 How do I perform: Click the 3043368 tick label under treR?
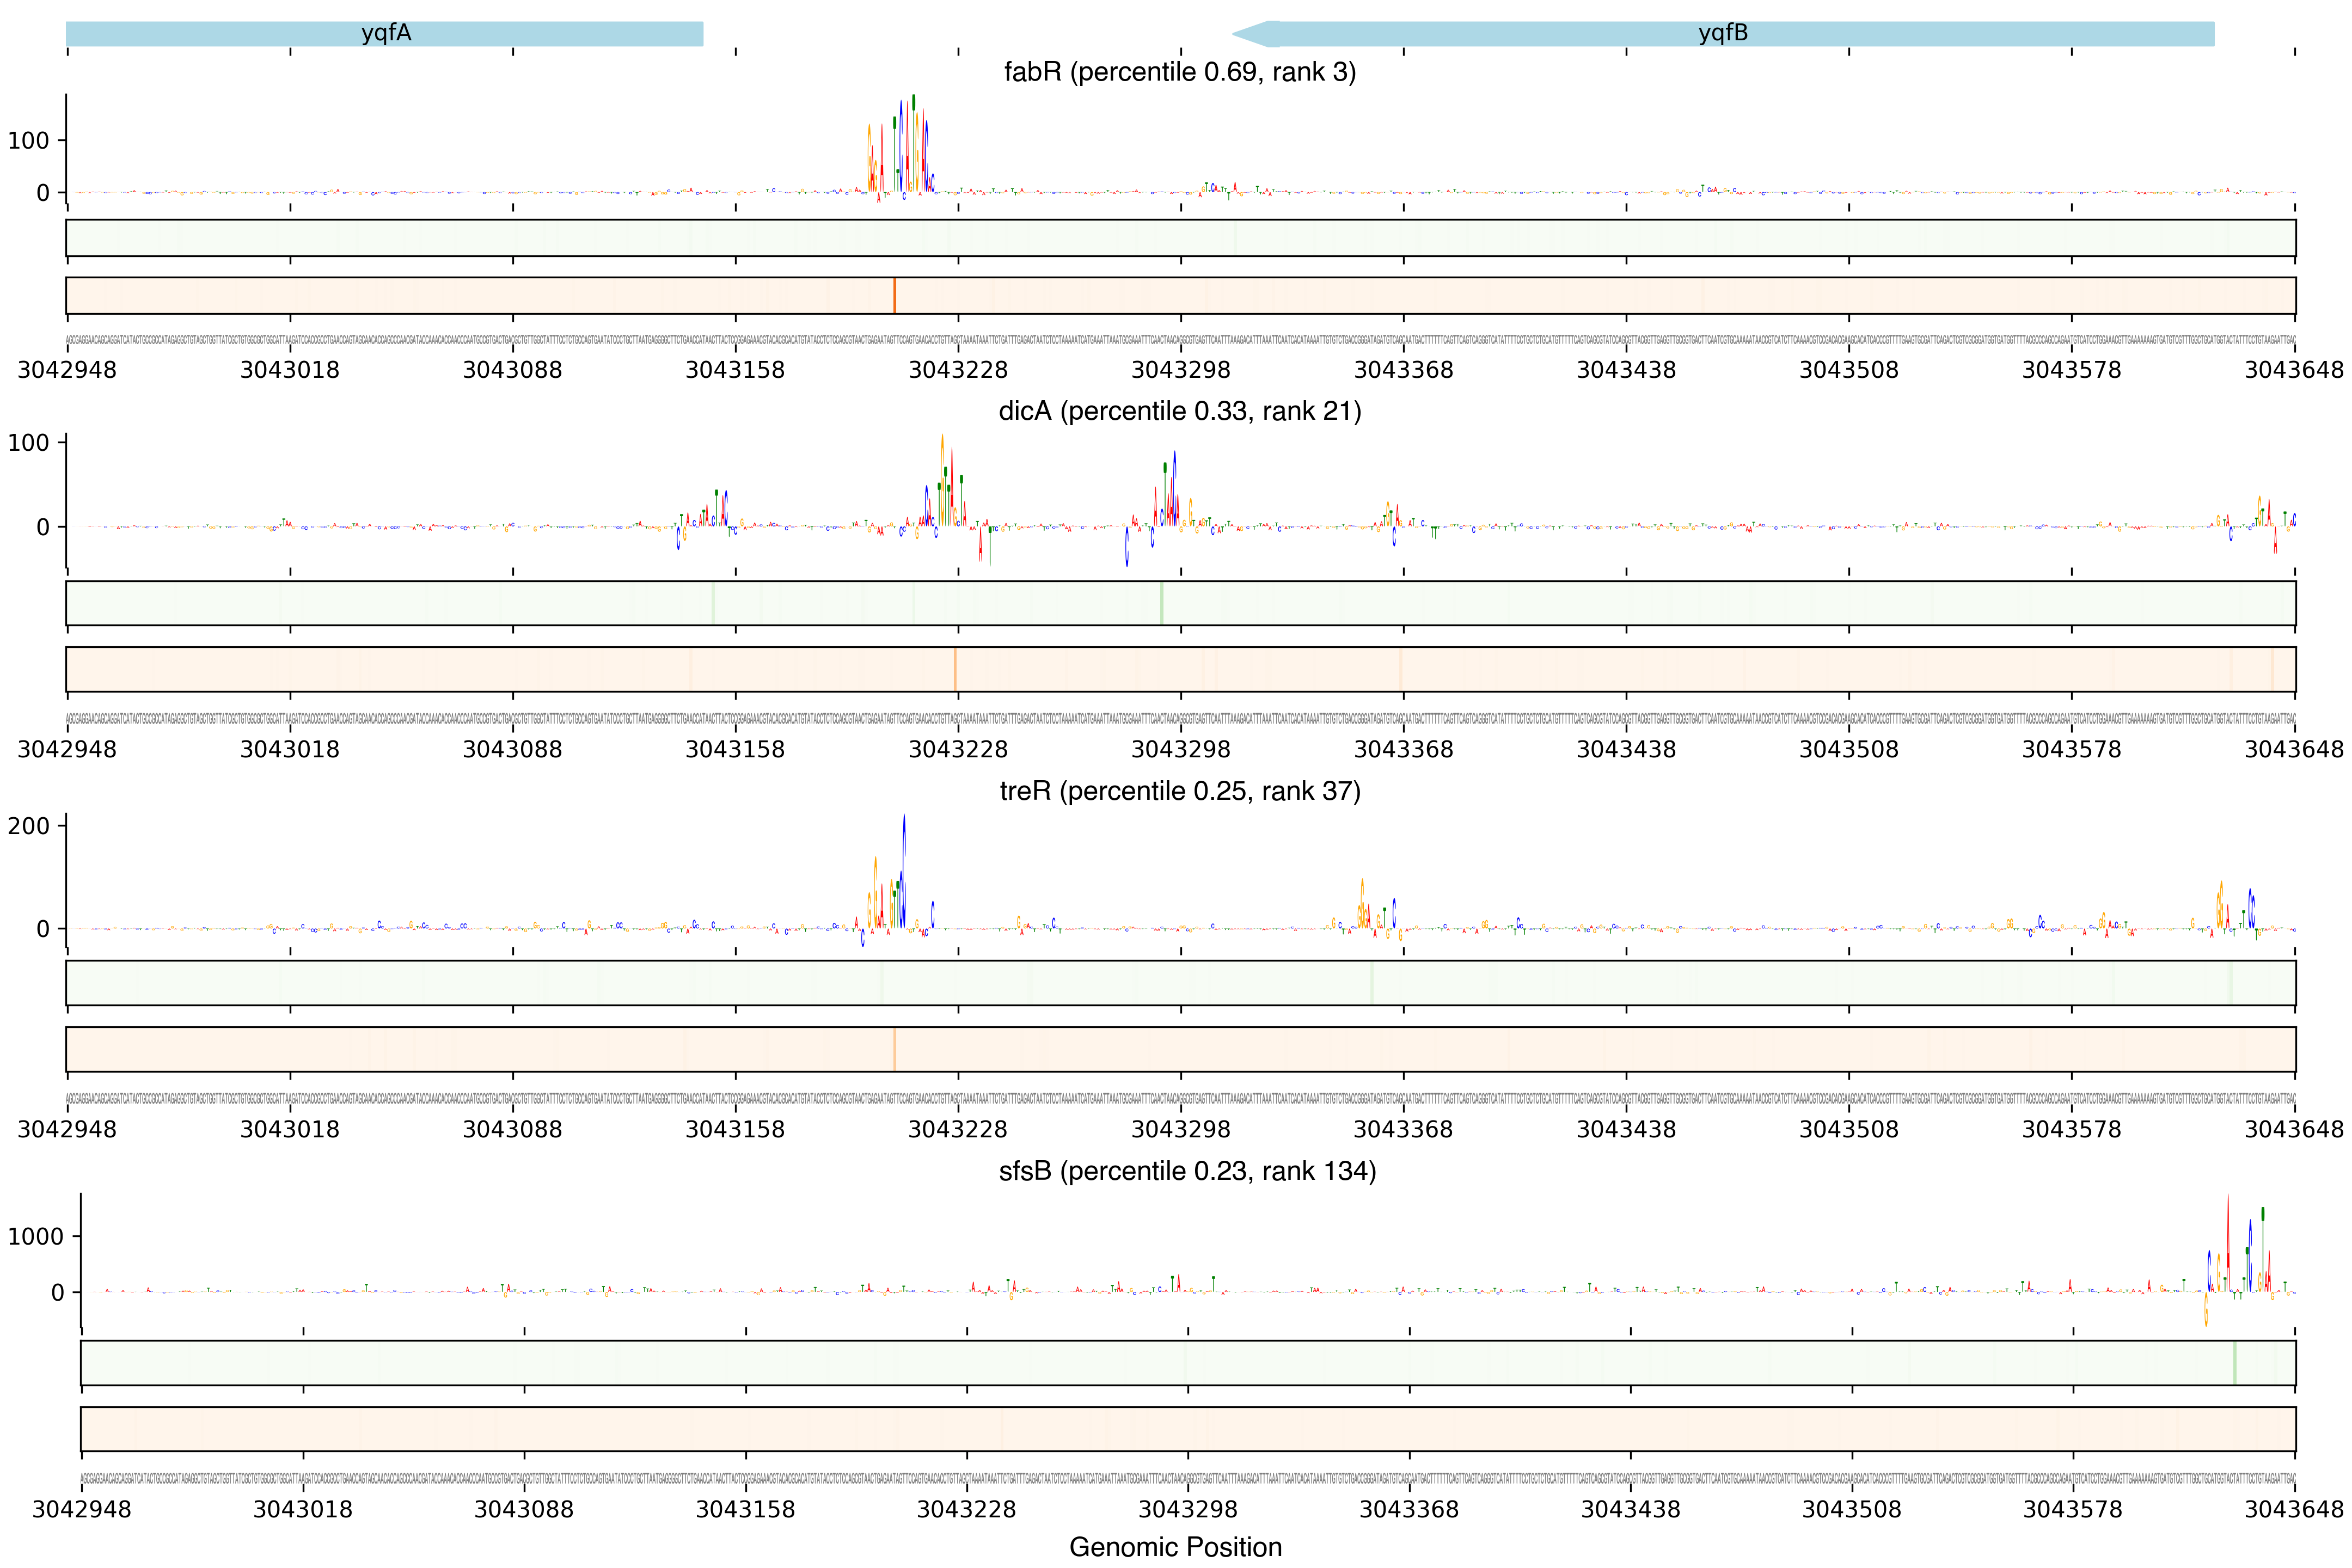[x=1403, y=1129]
